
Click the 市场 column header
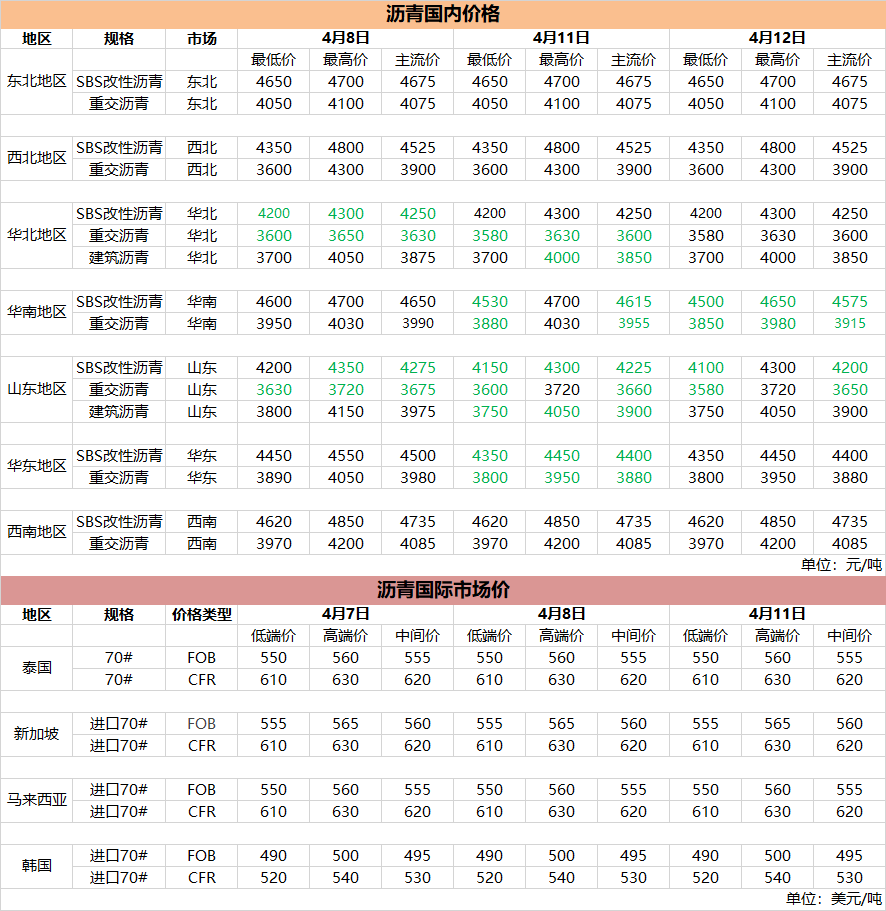(201, 38)
